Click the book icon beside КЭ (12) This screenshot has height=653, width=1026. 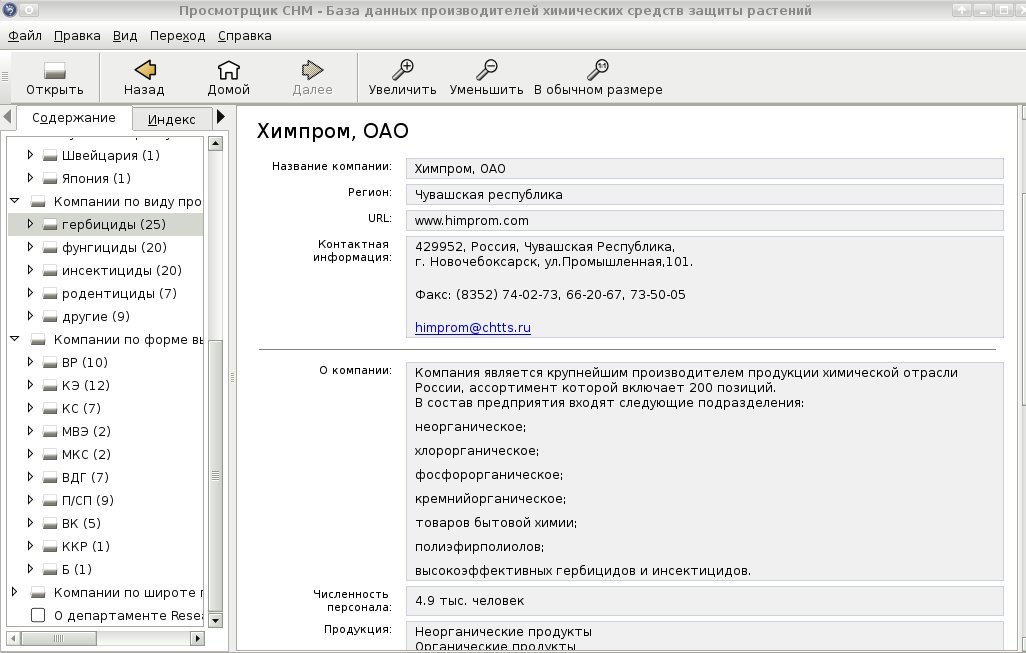click(x=50, y=385)
